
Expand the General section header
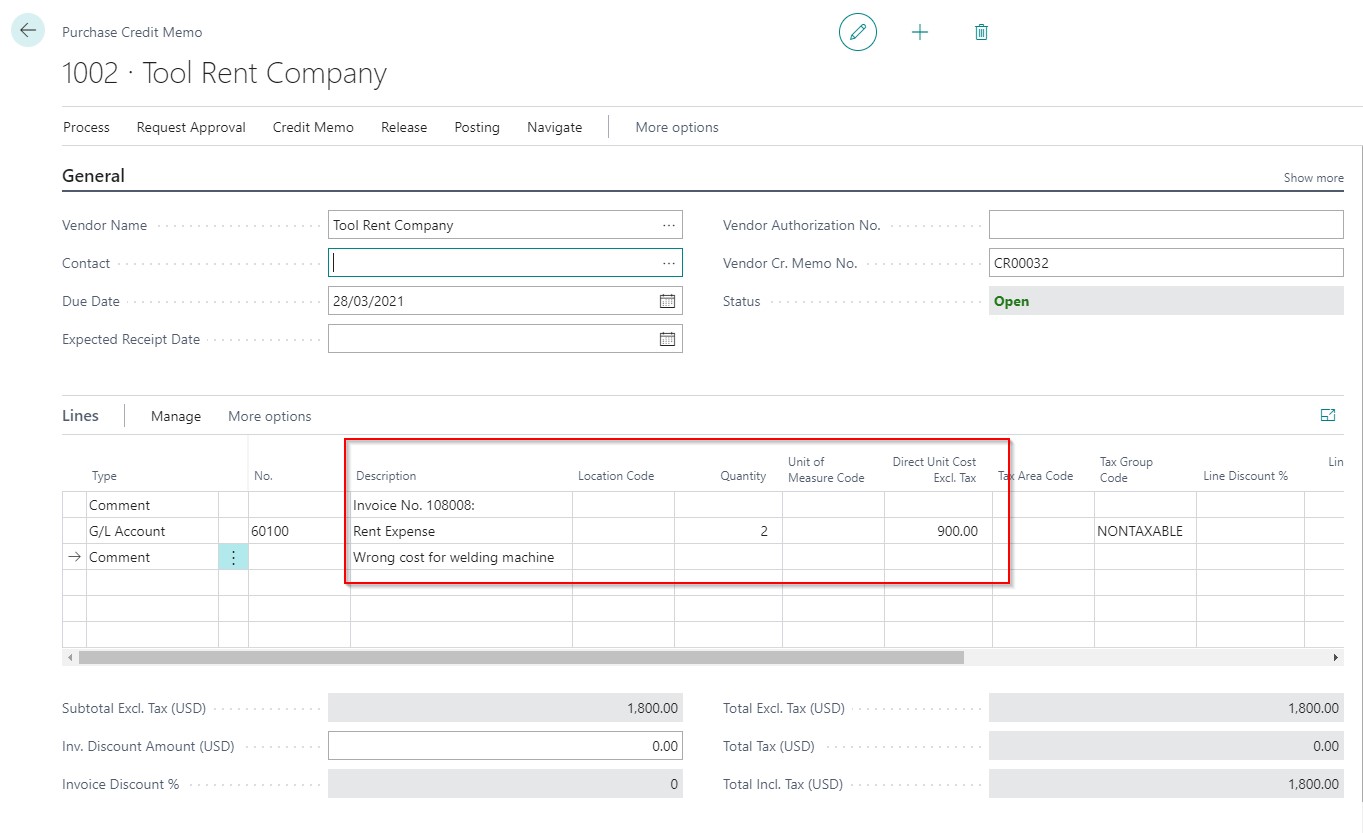93,176
